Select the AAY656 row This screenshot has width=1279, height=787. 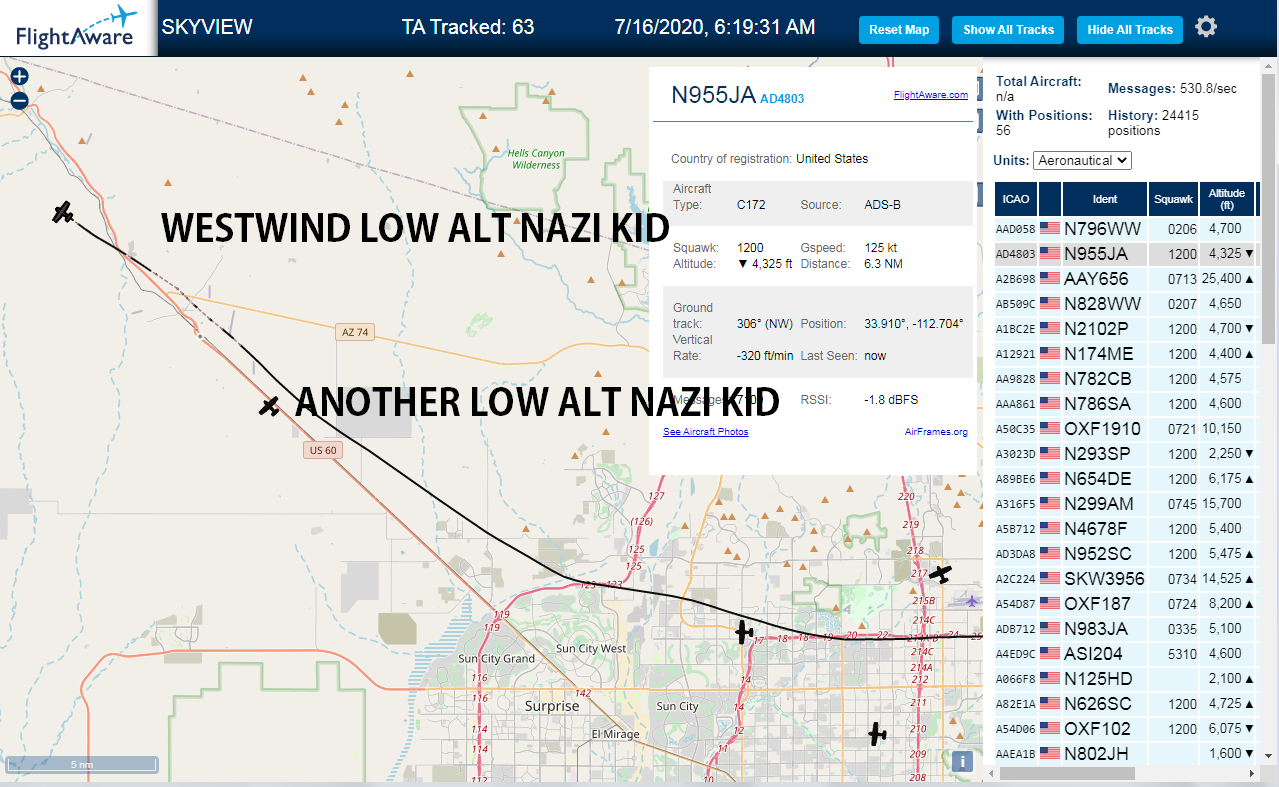point(1125,279)
